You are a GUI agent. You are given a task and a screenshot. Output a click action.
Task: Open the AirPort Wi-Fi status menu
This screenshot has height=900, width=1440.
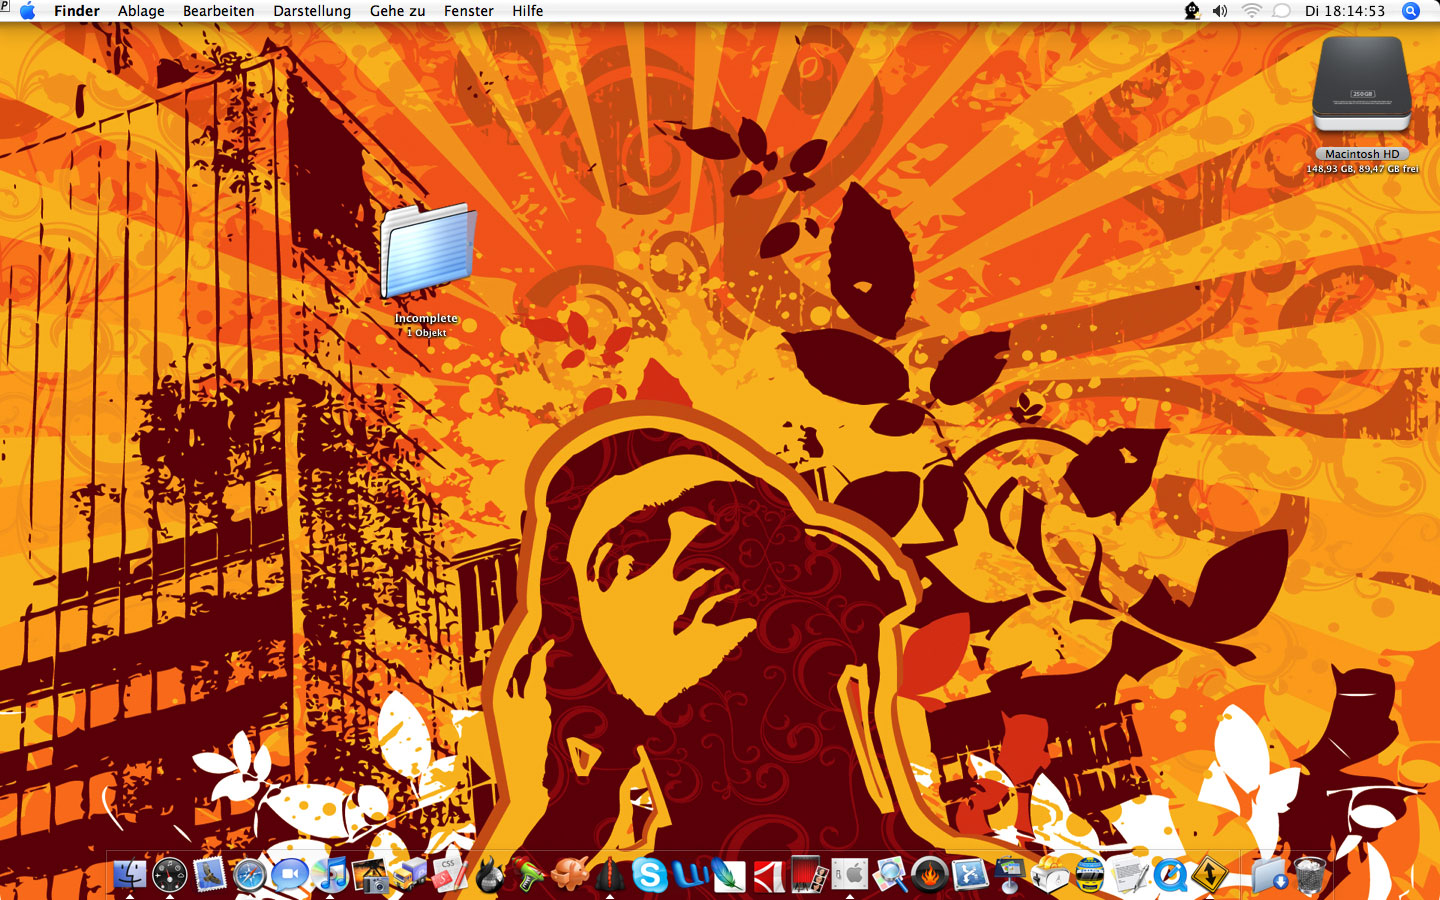(1252, 11)
